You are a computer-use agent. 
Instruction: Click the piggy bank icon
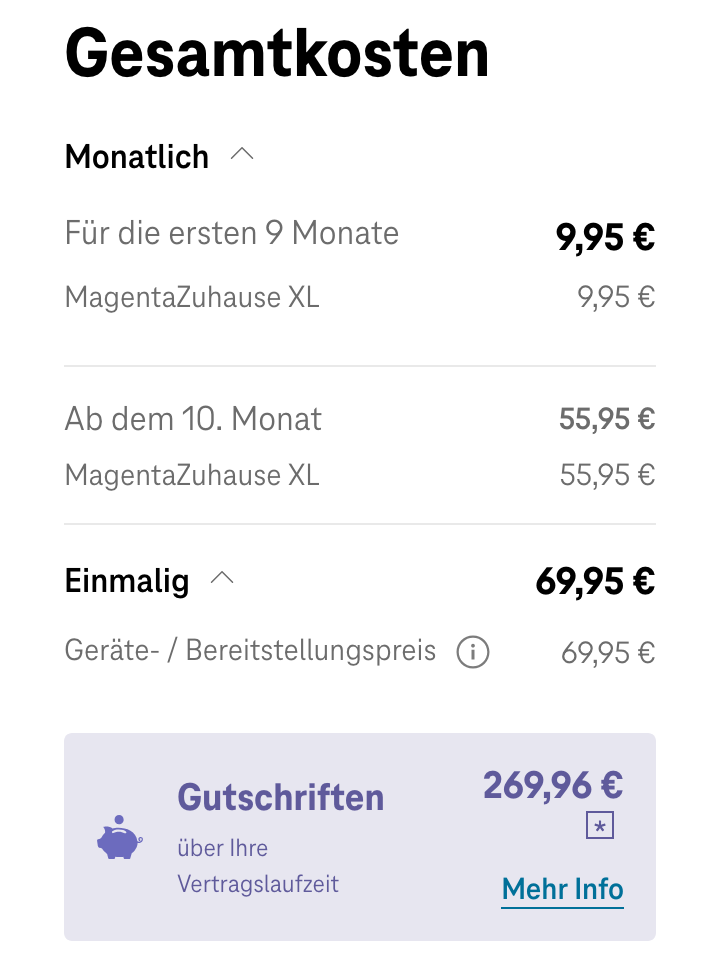coord(119,838)
